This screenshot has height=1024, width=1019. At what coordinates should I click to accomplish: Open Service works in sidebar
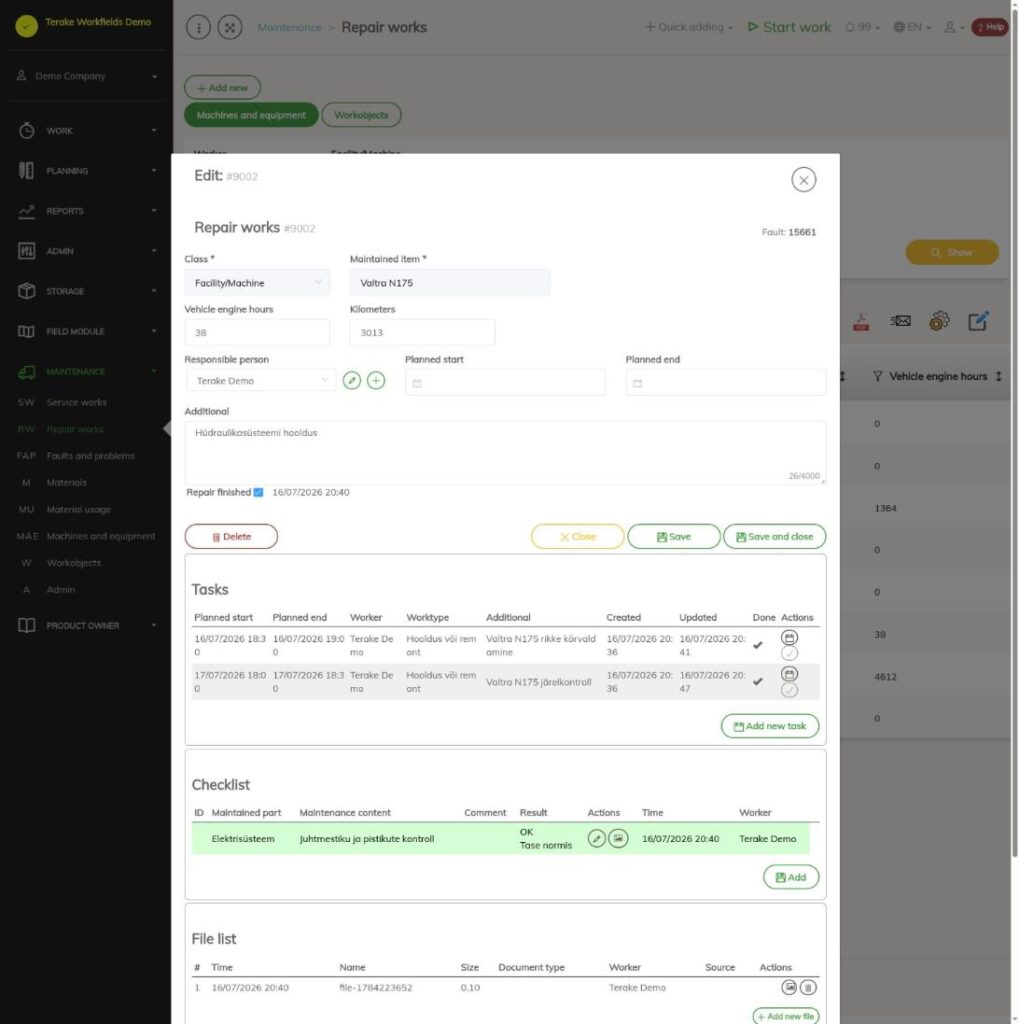[76, 402]
